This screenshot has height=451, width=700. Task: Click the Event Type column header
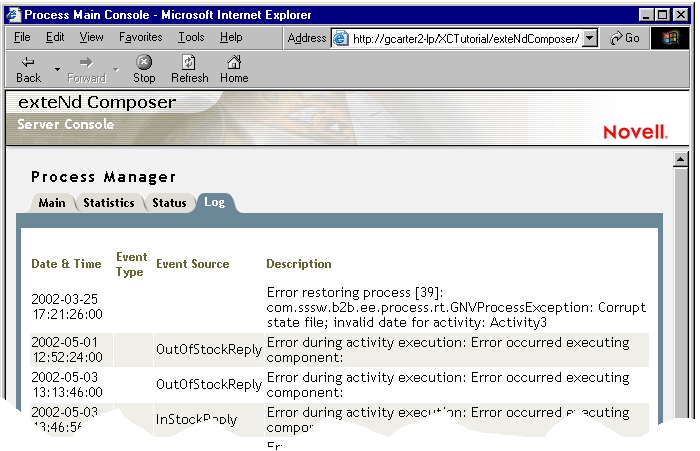[131, 264]
